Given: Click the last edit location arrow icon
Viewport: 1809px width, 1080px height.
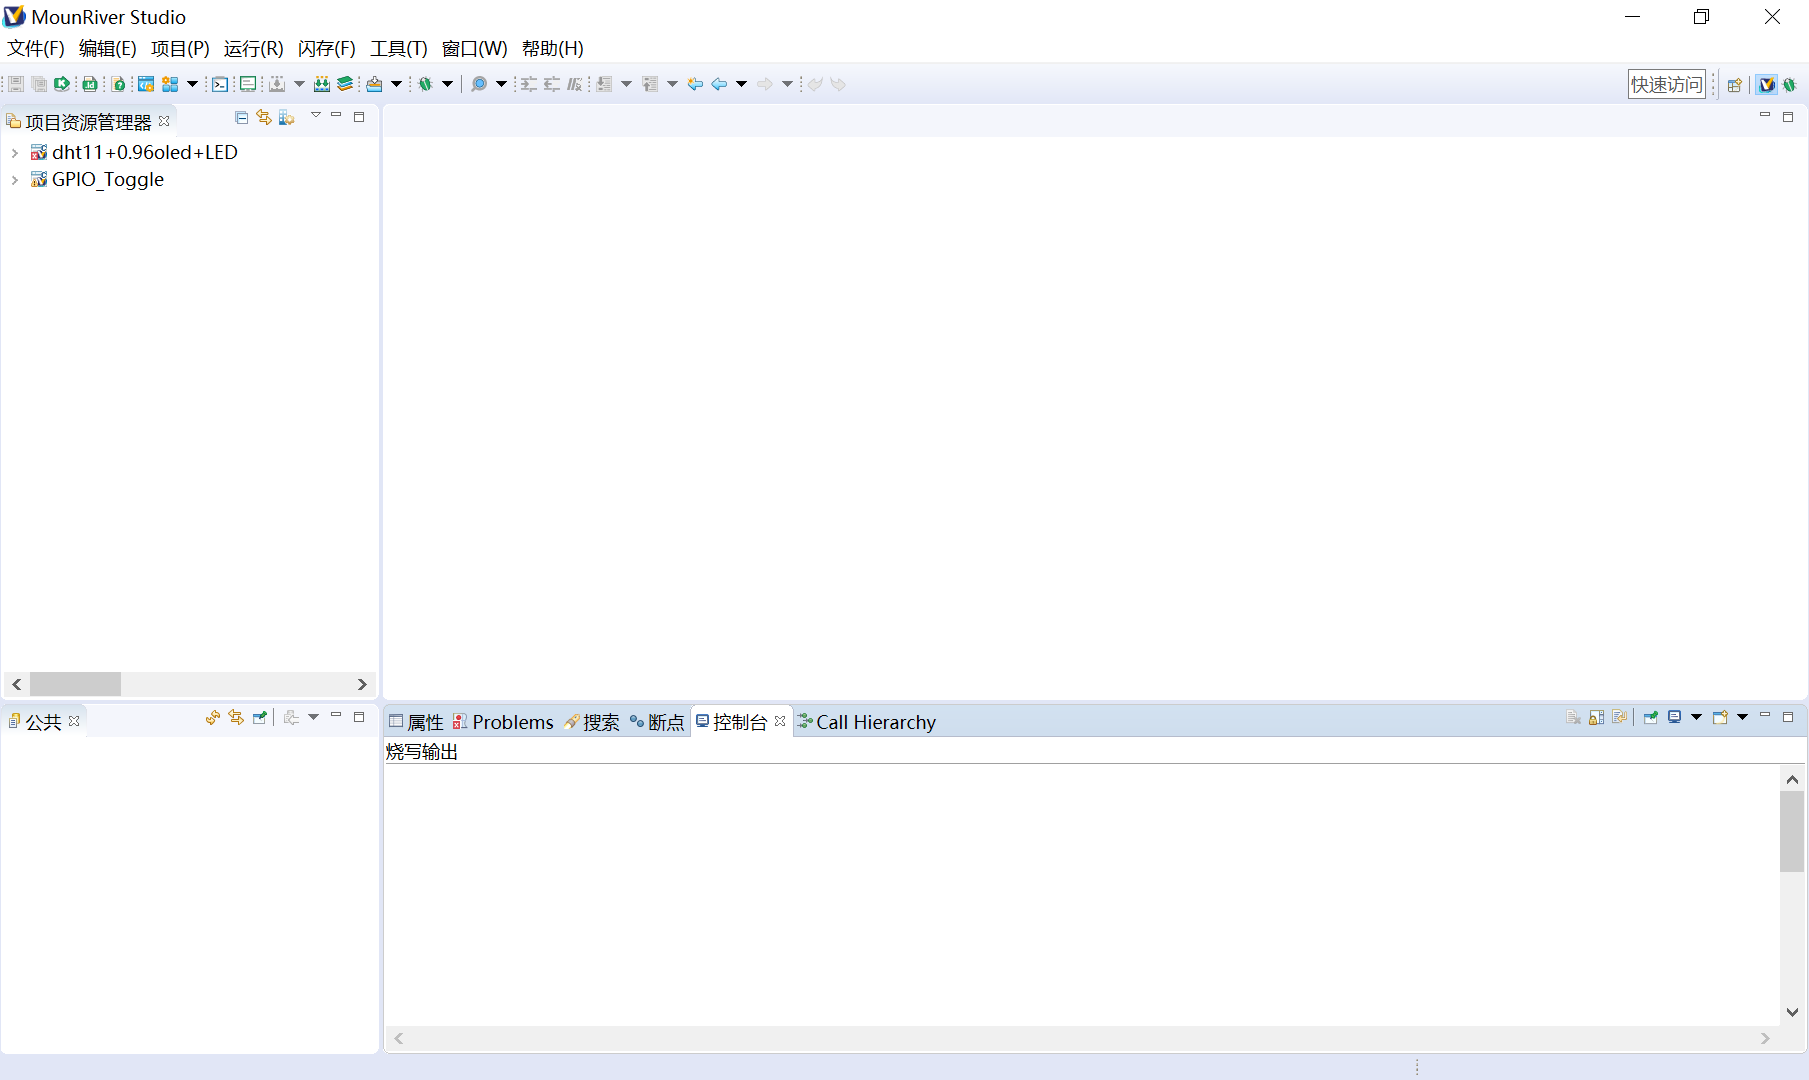Looking at the screenshot, I should [695, 84].
